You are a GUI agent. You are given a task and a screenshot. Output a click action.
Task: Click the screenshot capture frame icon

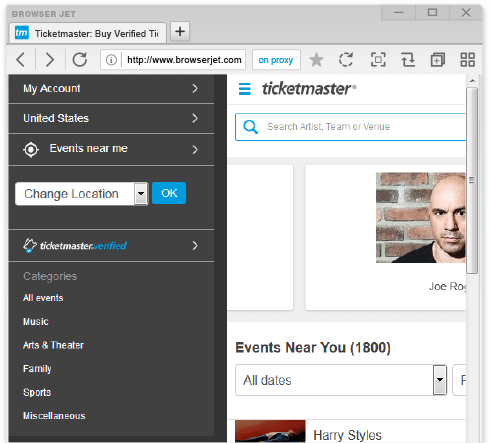378,60
